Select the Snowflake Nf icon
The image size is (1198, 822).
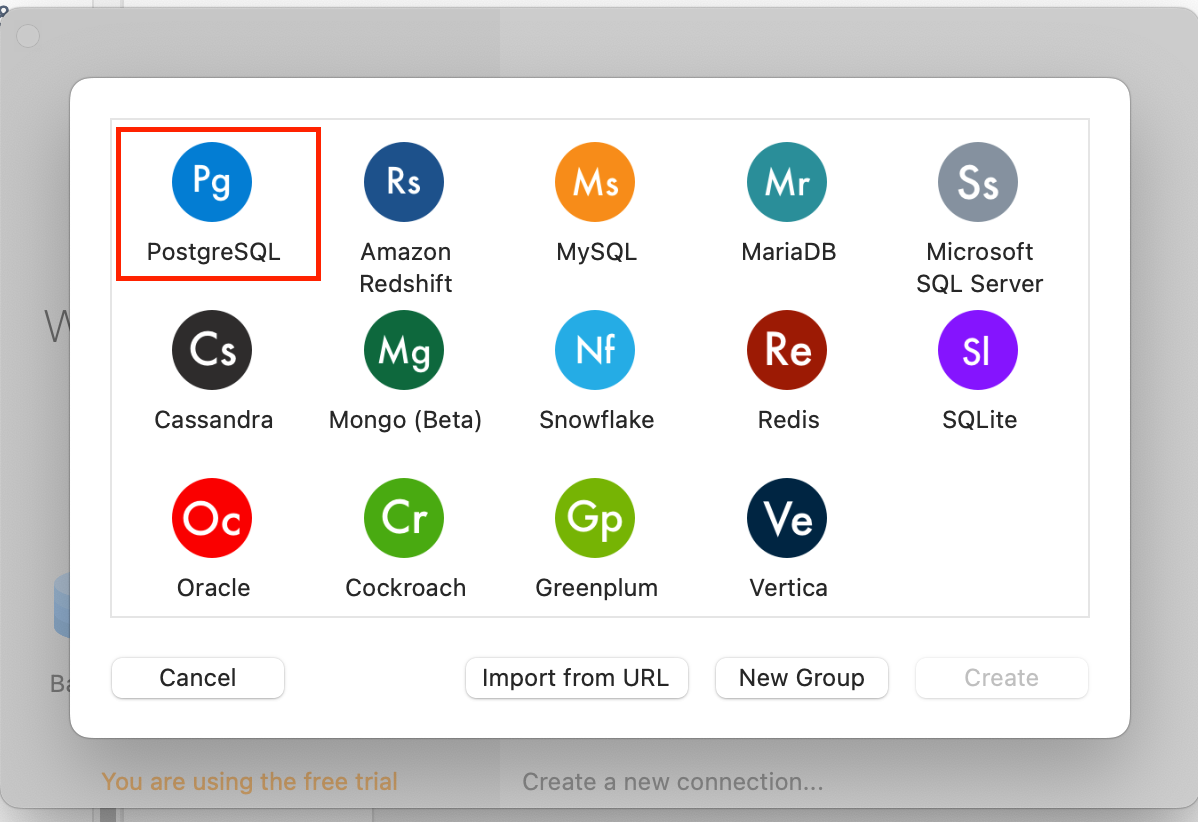(595, 350)
